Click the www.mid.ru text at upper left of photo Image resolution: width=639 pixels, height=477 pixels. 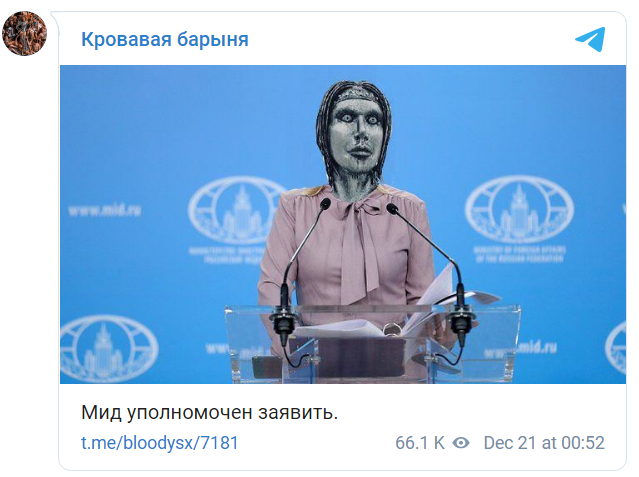pos(105,210)
